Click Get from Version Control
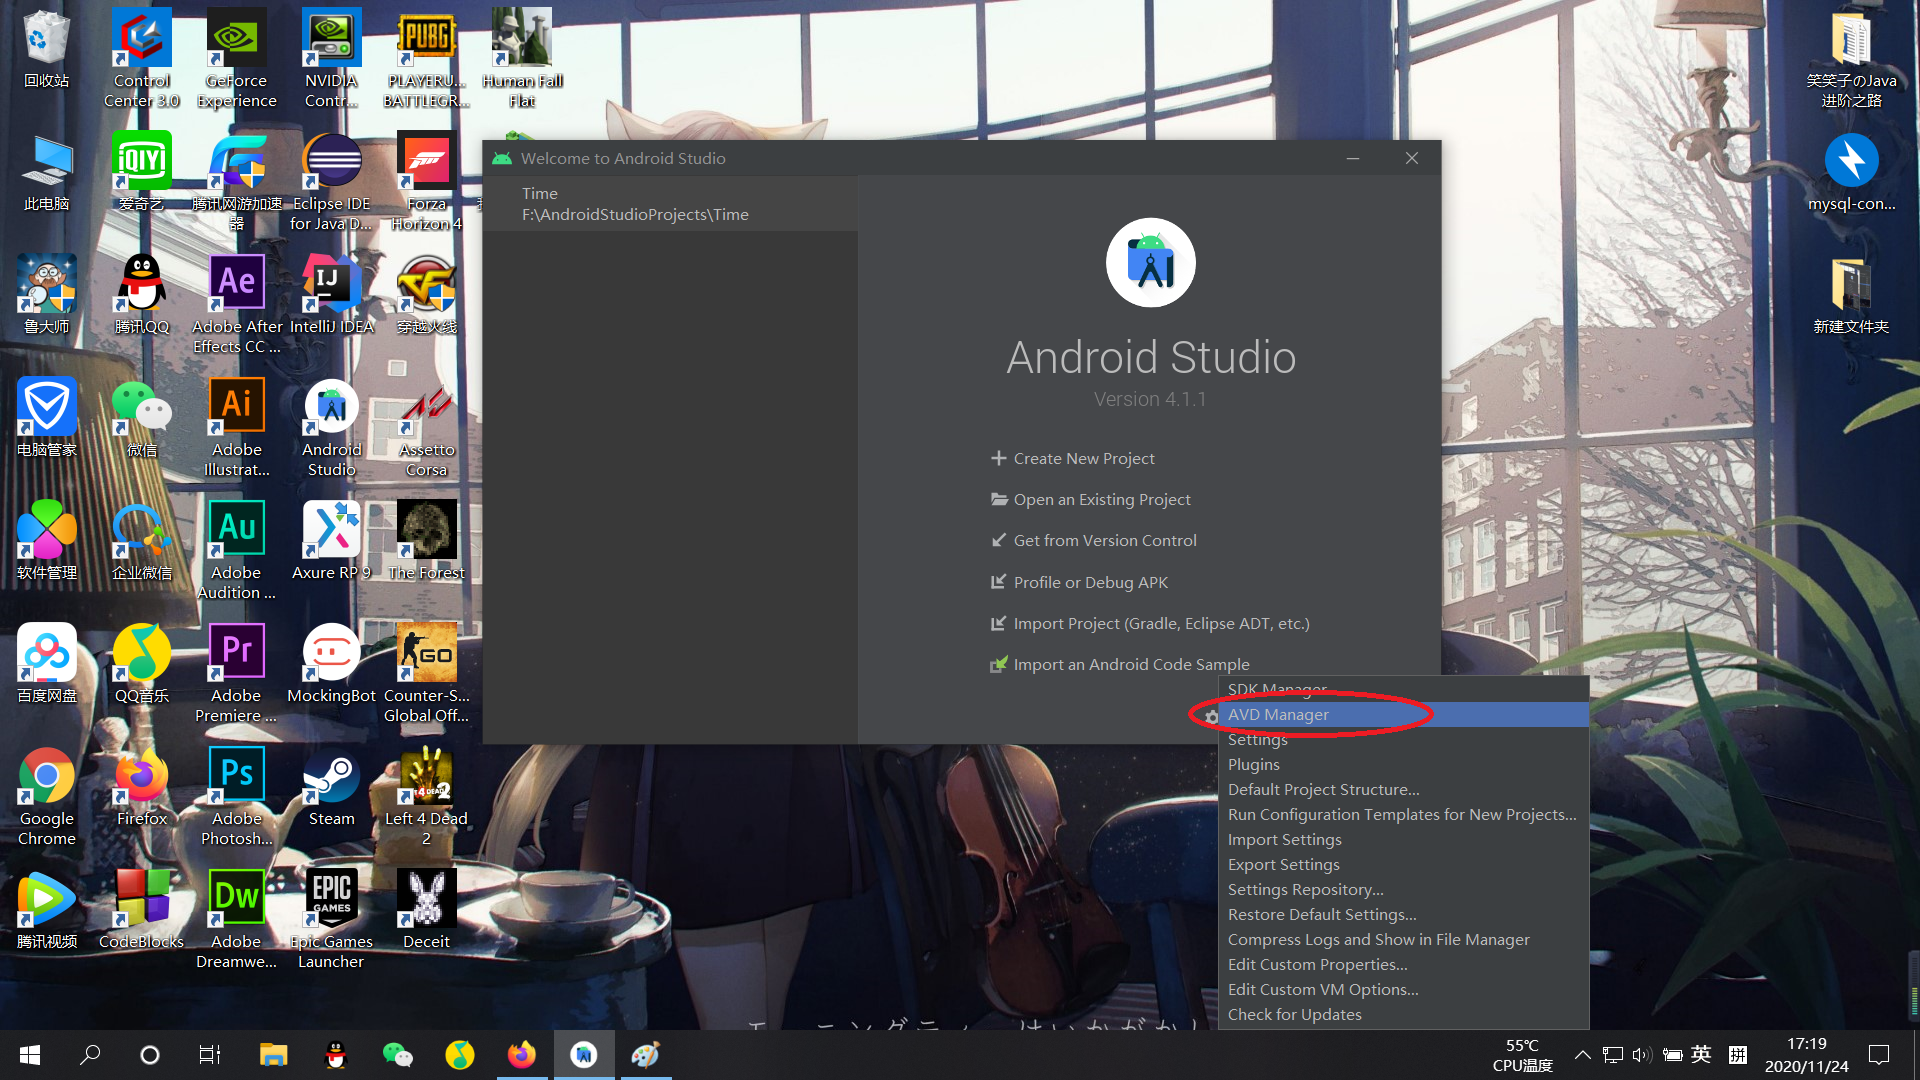This screenshot has width=1920, height=1080. point(1105,540)
